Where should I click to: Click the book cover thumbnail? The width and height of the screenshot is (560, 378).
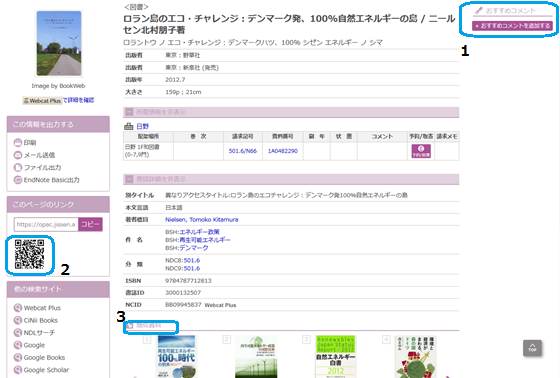coord(59,43)
